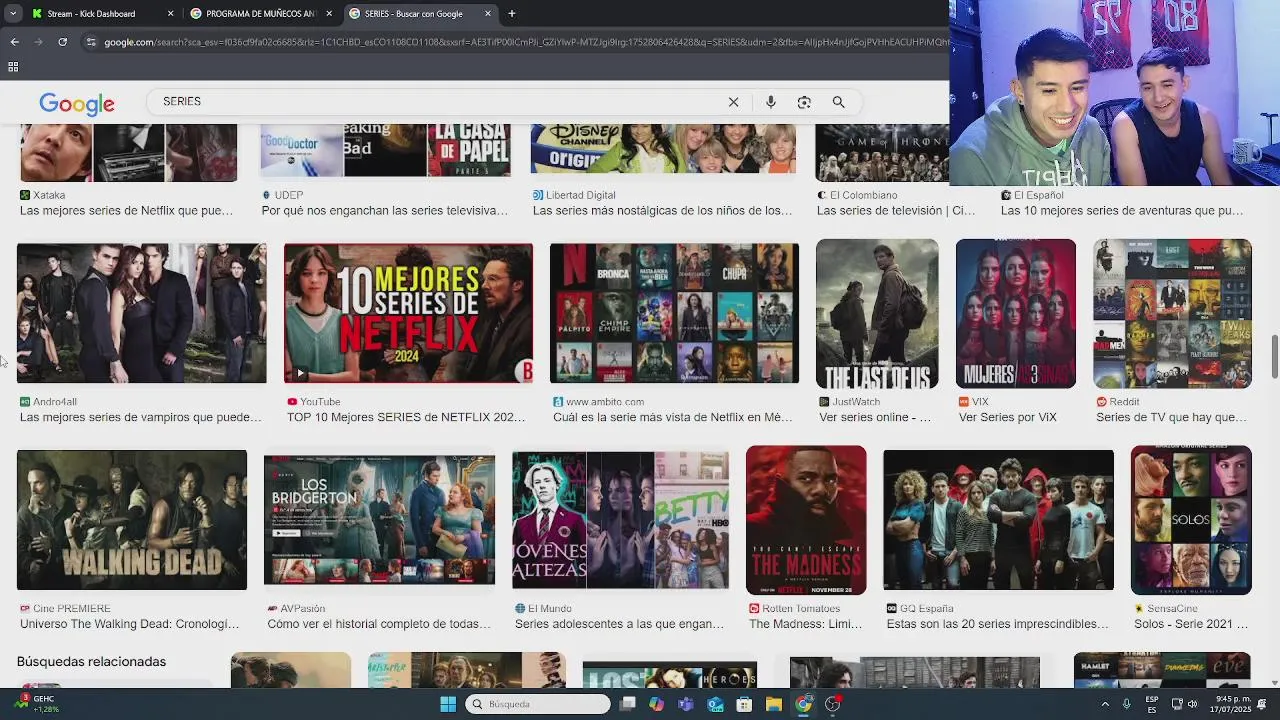Open the vampire series image thumbnail
1280x720 pixels.
pyautogui.click(x=142, y=313)
